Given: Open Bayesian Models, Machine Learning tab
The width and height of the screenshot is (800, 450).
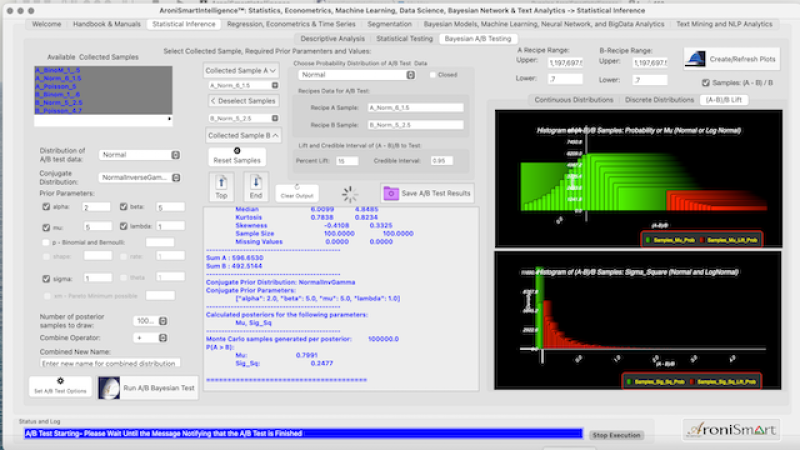Looking at the screenshot, I should [544, 24].
